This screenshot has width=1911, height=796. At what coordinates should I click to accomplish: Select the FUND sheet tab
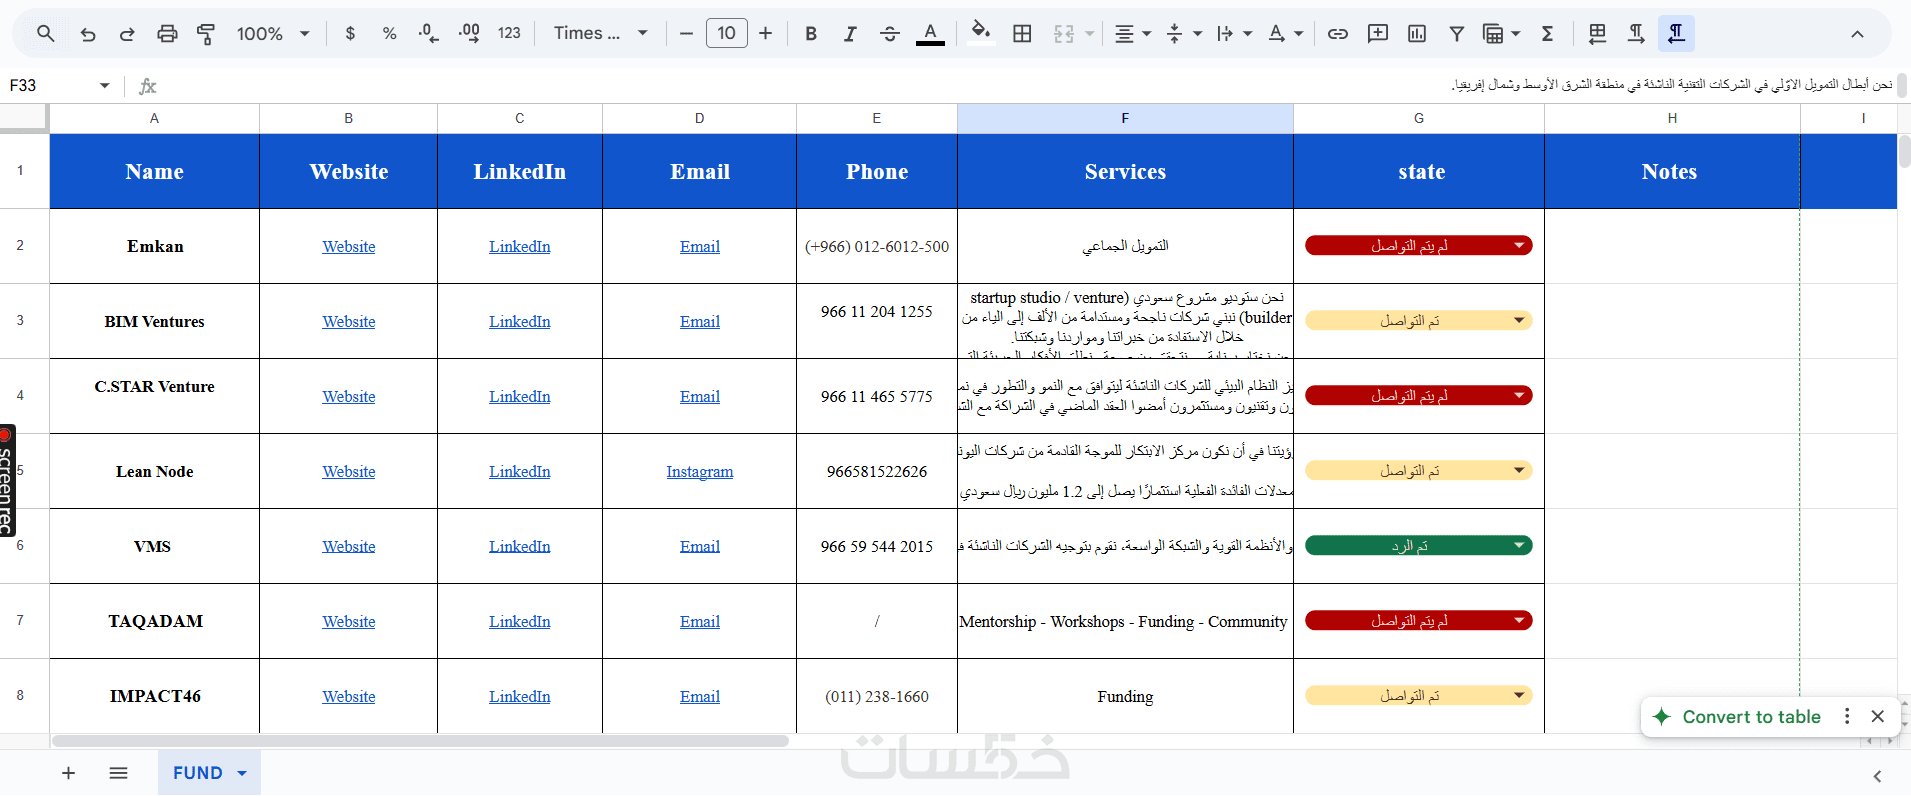coord(198,773)
